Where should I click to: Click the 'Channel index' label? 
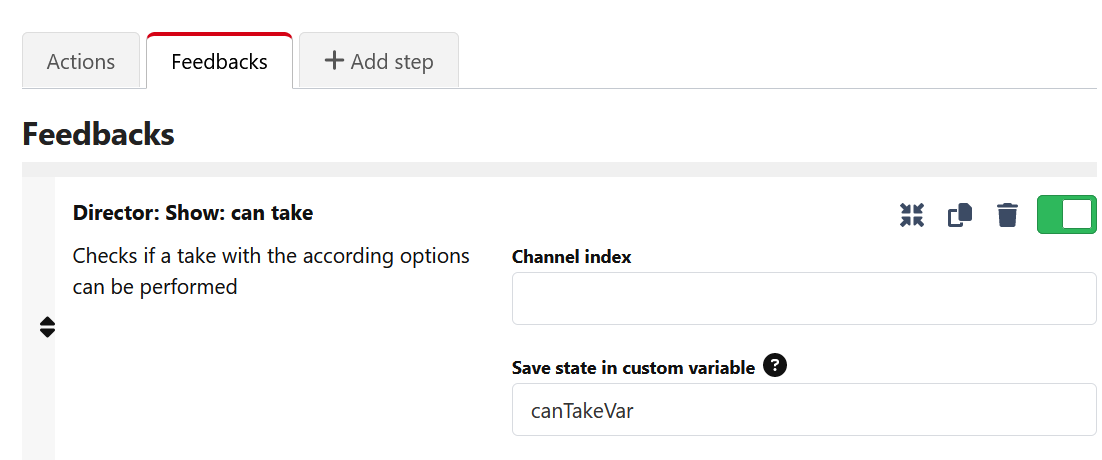(x=571, y=256)
